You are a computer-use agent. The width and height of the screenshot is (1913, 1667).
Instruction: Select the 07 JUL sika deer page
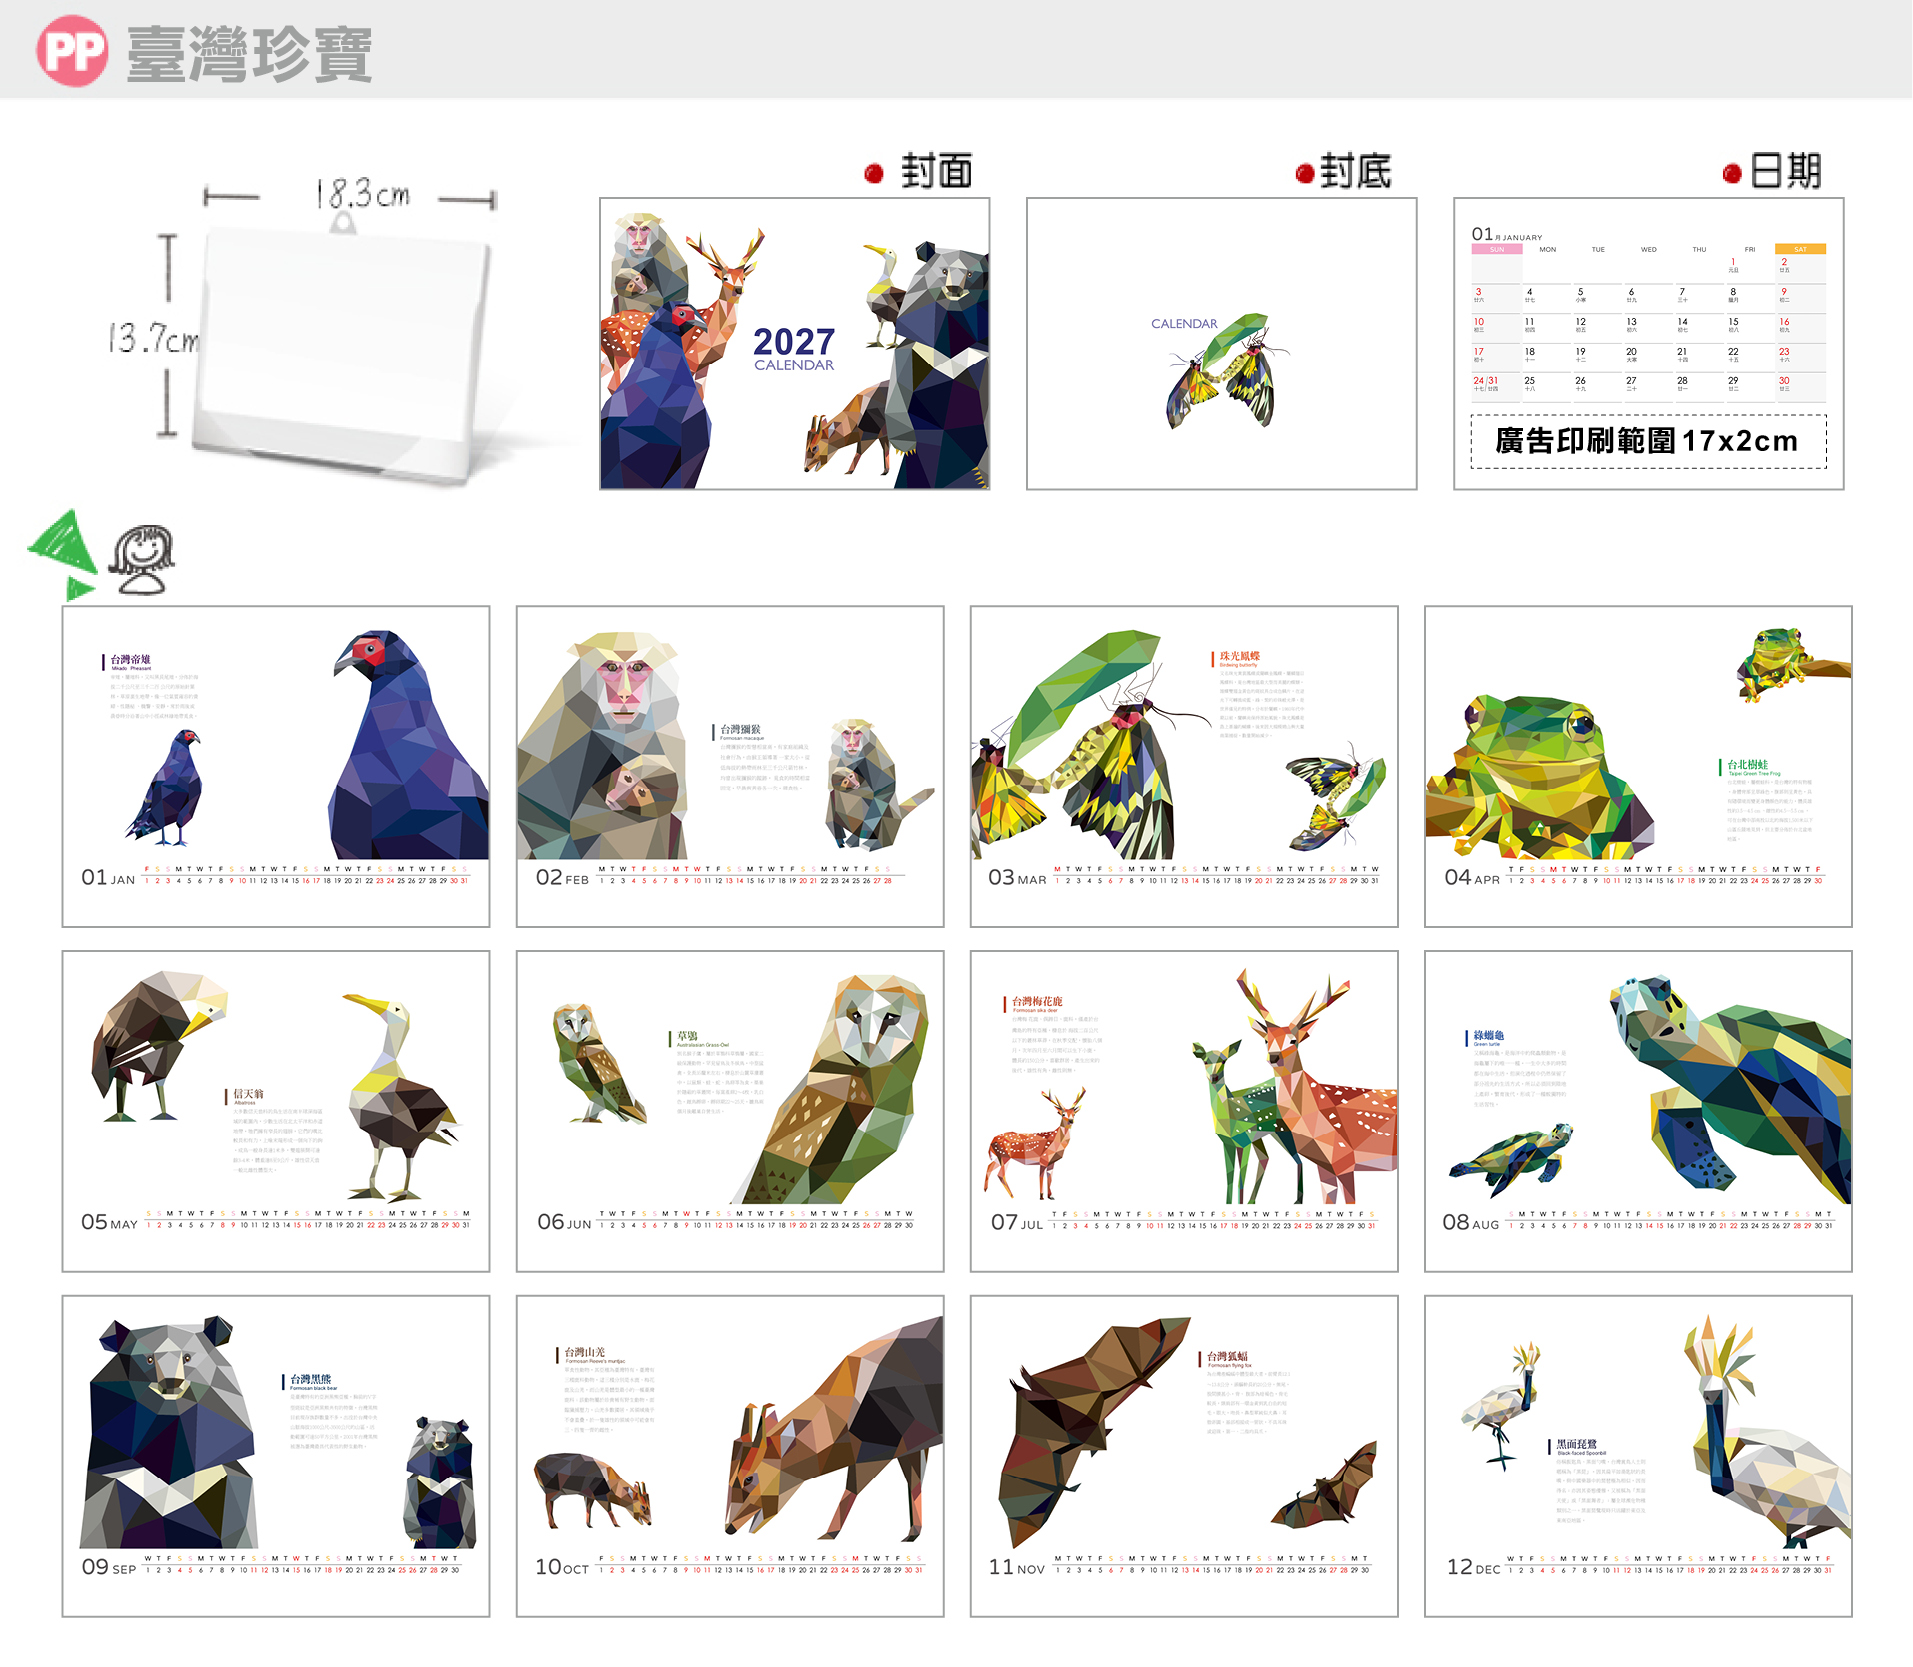point(1184,1111)
